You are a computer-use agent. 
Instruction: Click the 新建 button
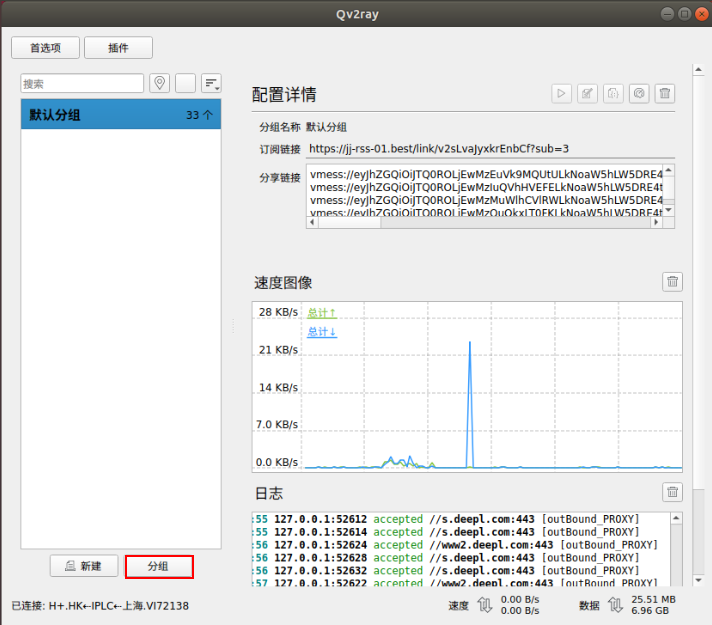(x=84, y=566)
